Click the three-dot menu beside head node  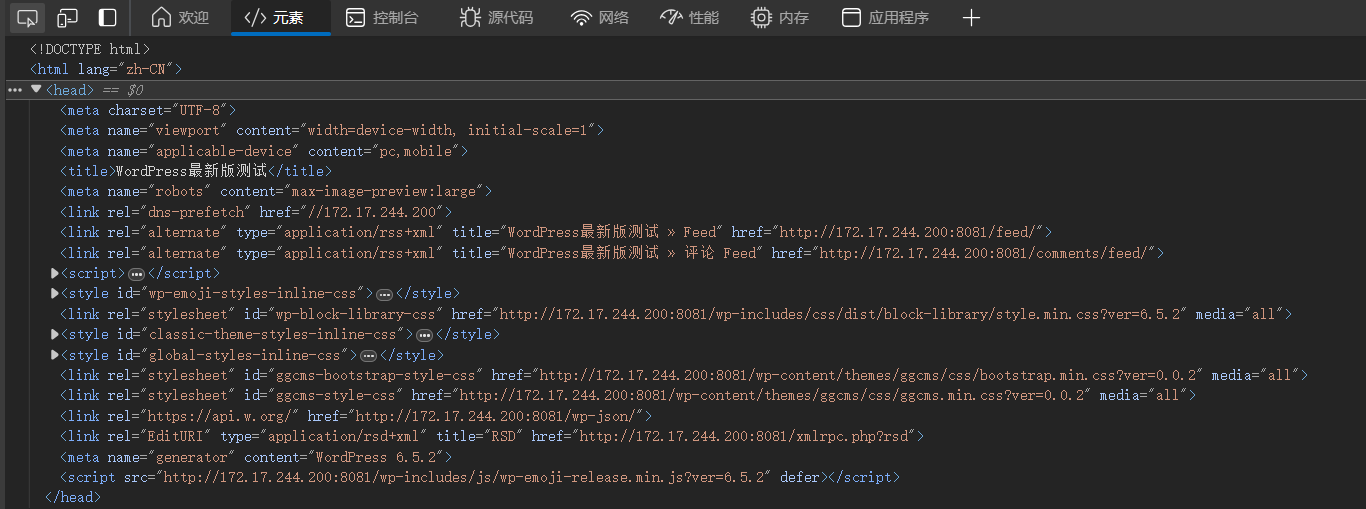point(14,90)
